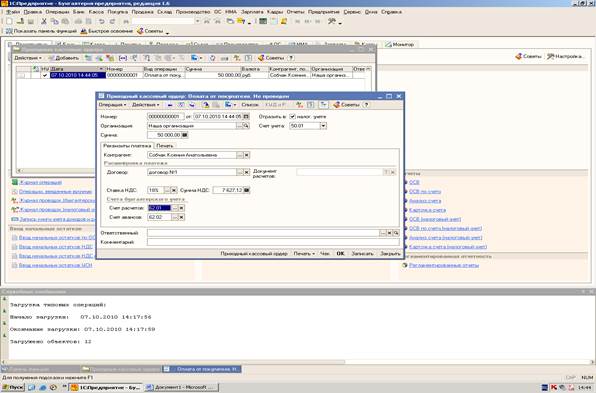
Task: Click the Советы icon in document toolbar
Action: click(346, 105)
